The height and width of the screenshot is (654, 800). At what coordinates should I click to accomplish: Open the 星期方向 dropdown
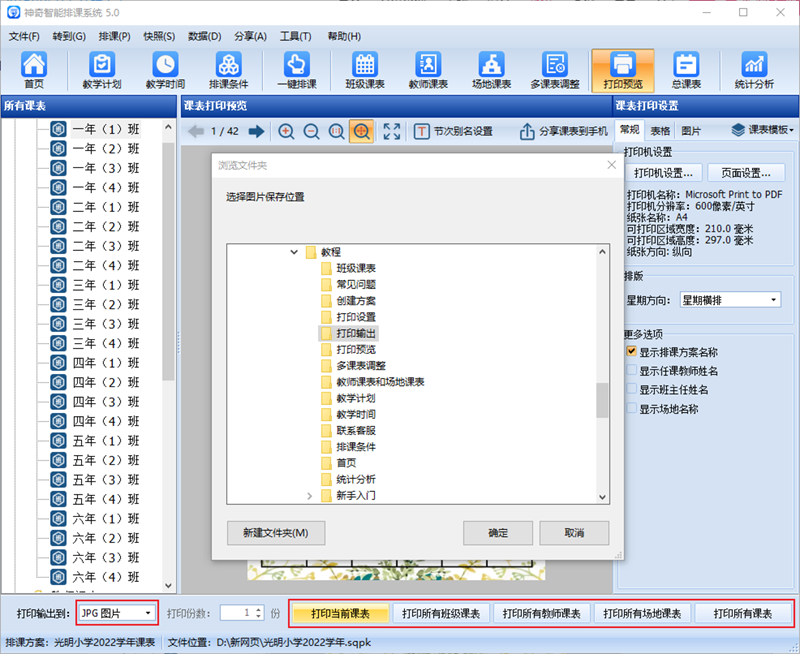click(x=730, y=299)
